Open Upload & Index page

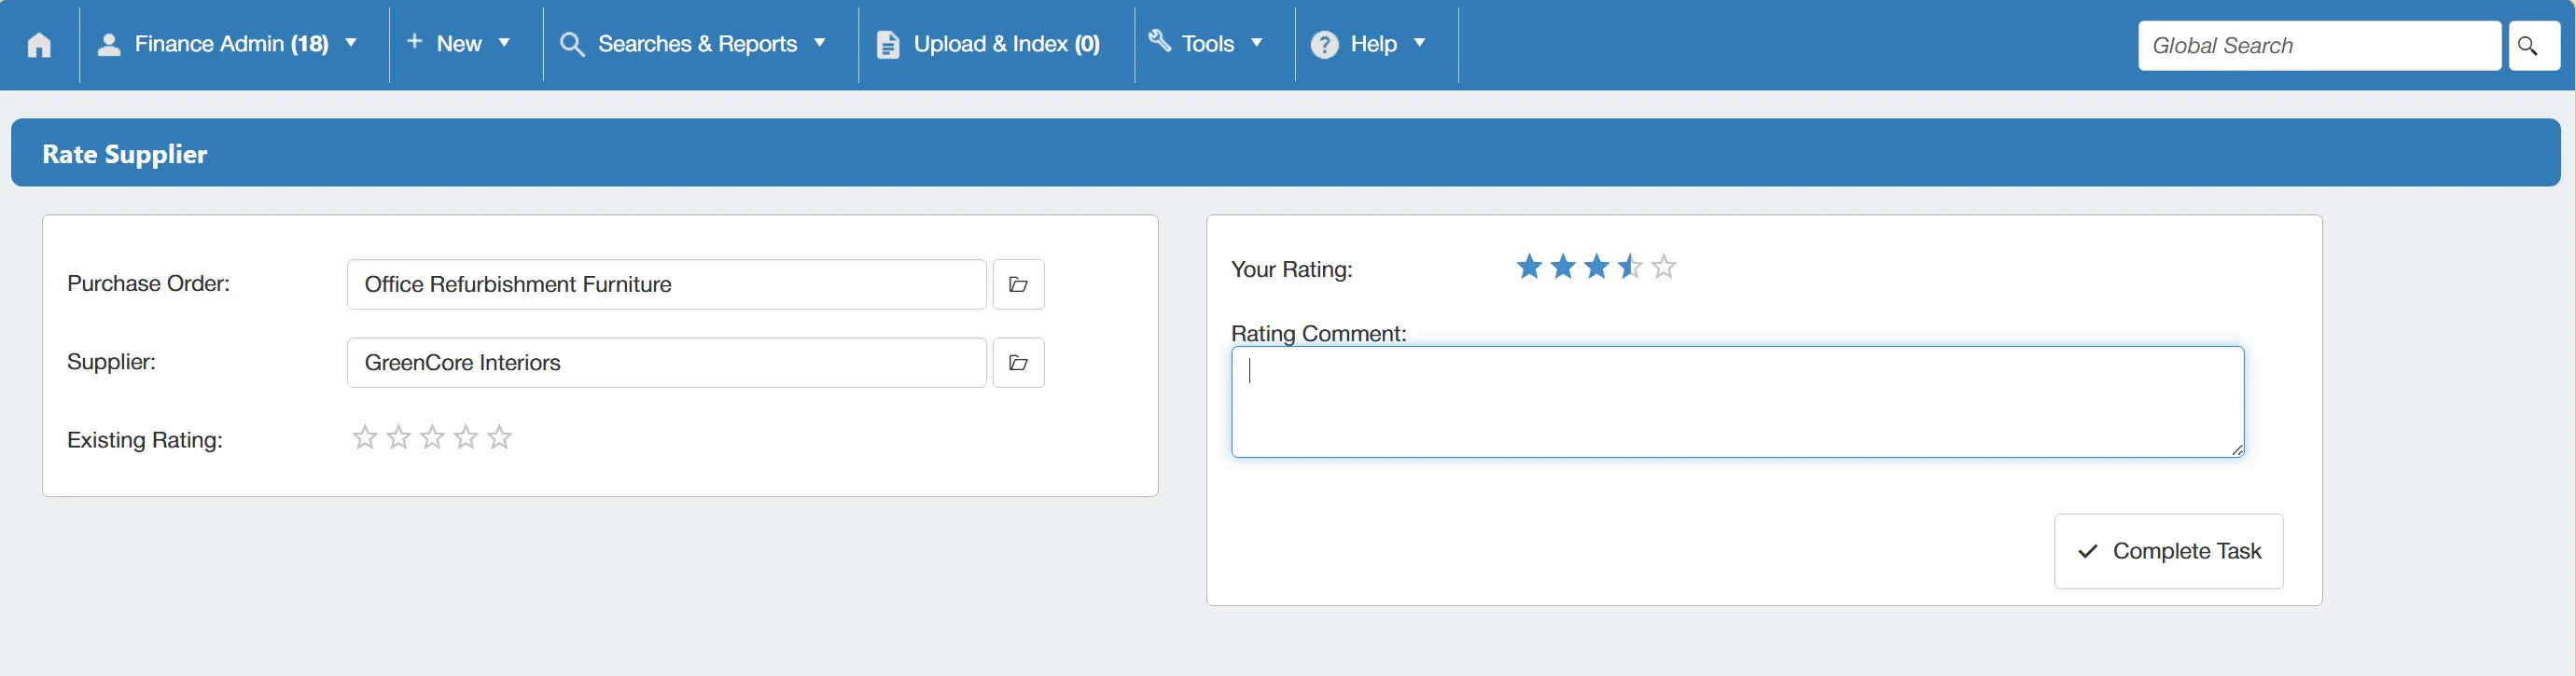pos(988,44)
